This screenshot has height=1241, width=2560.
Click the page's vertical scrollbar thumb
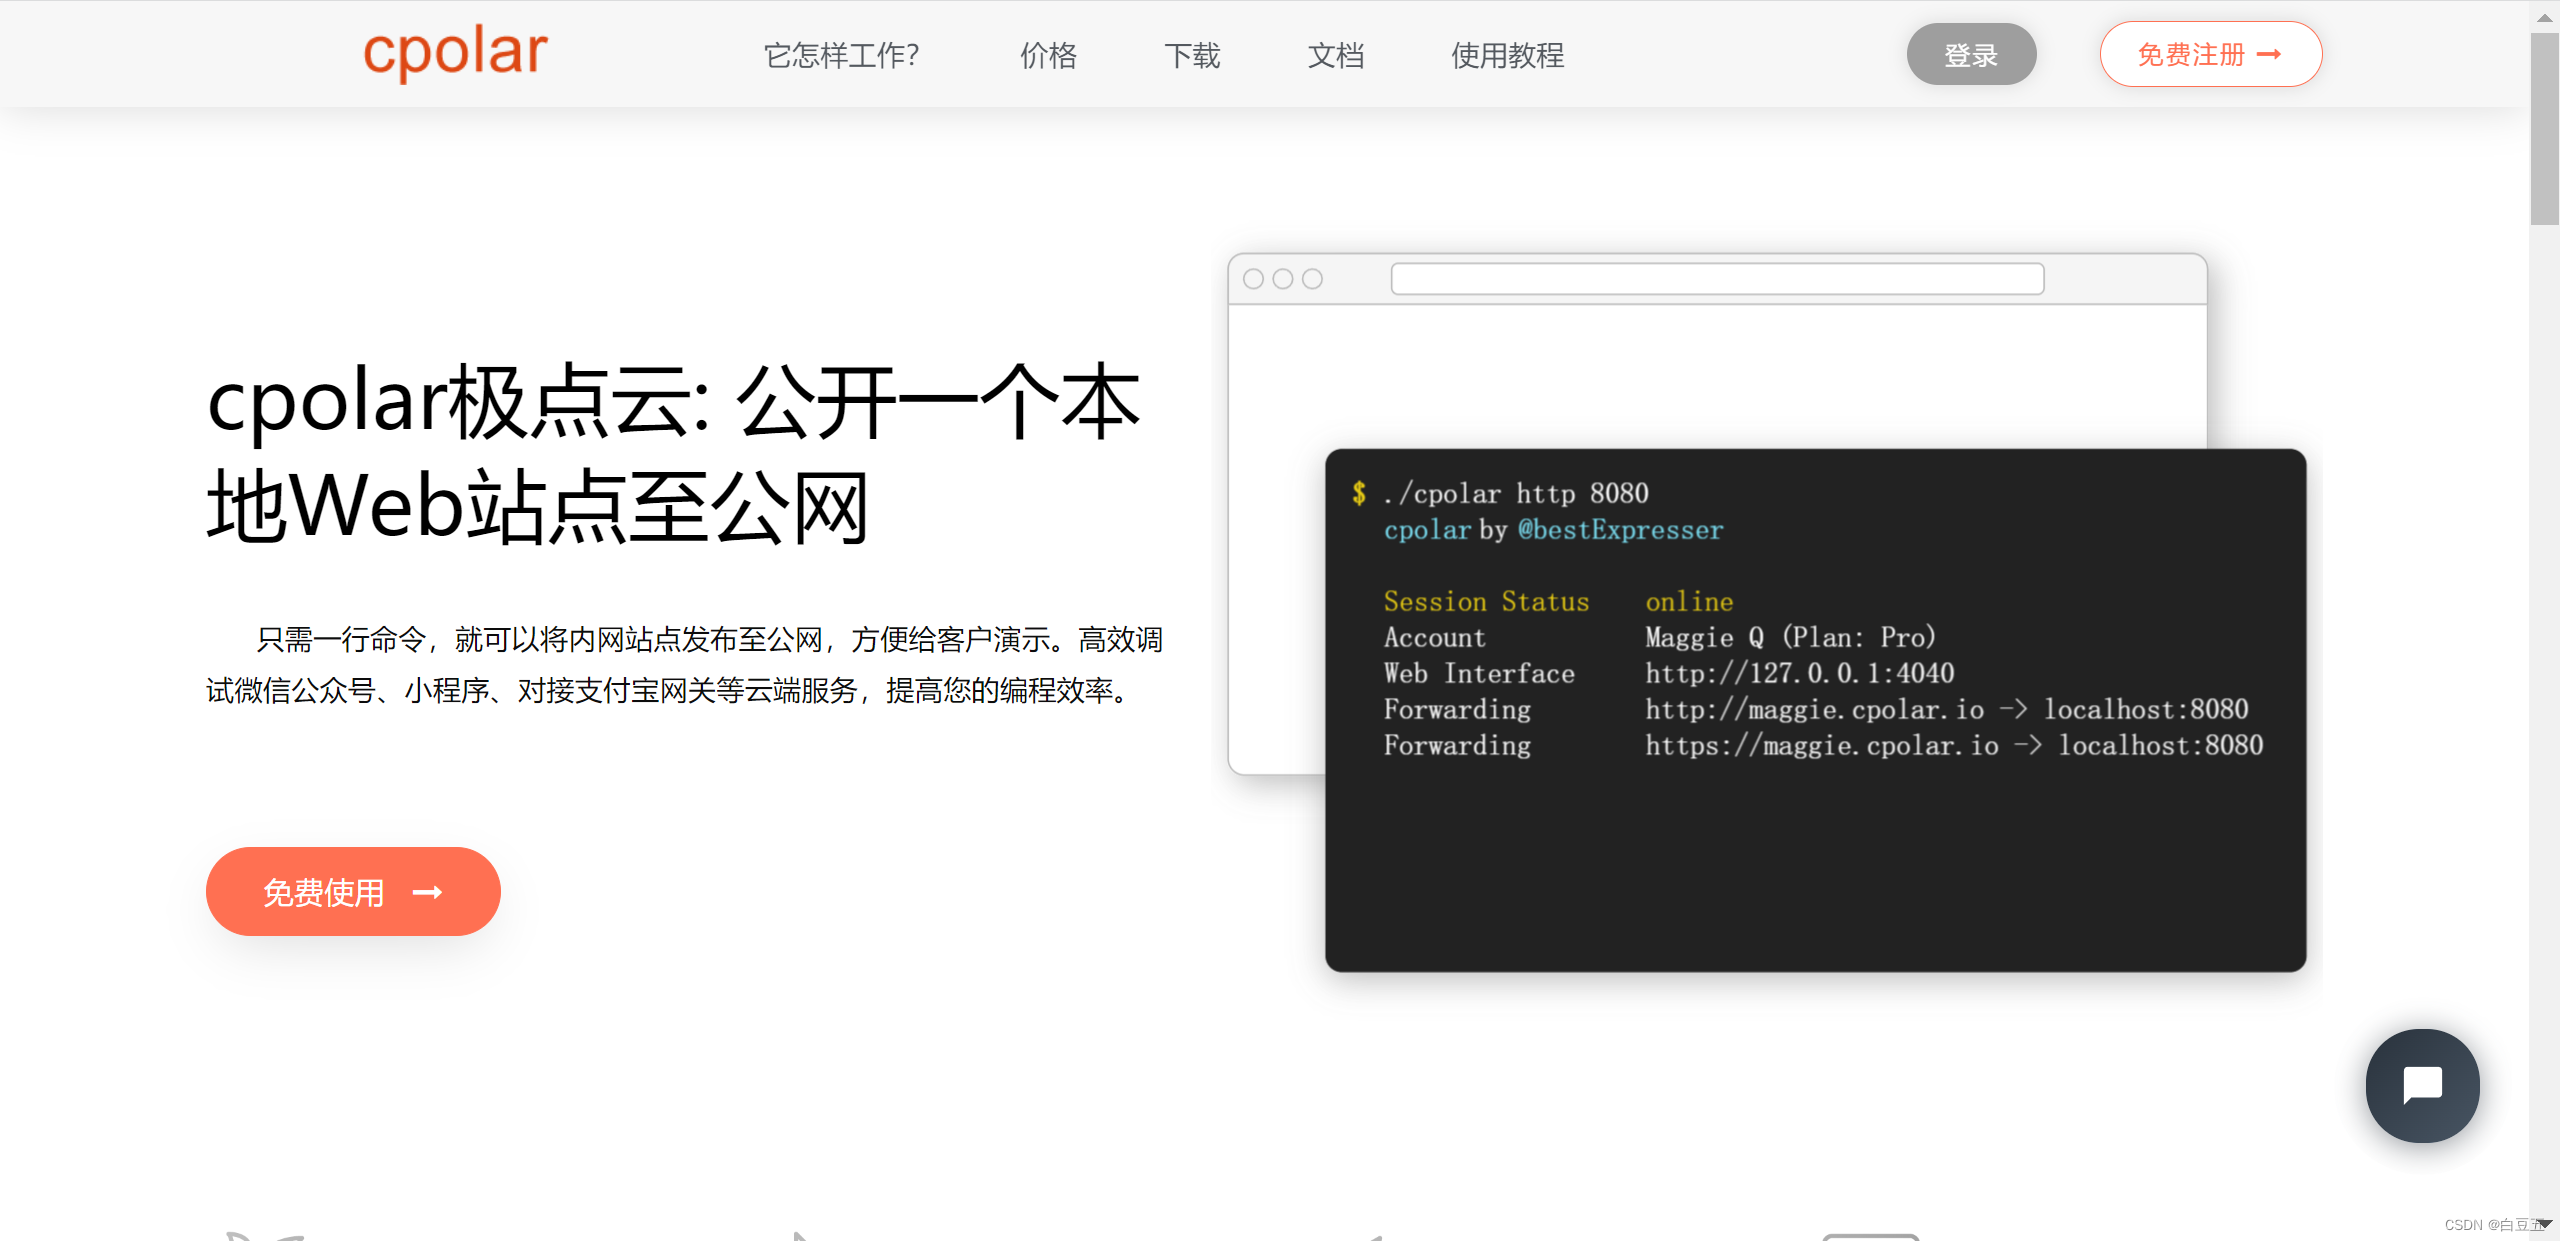2544,128
